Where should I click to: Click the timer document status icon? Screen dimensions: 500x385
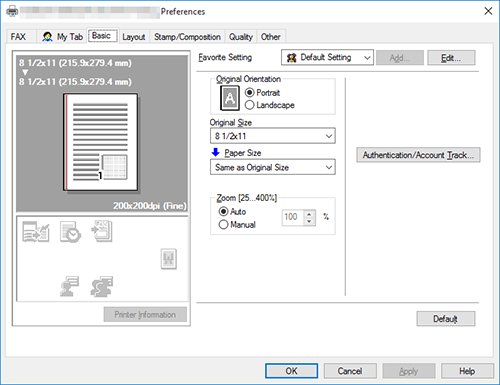click(70, 232)
